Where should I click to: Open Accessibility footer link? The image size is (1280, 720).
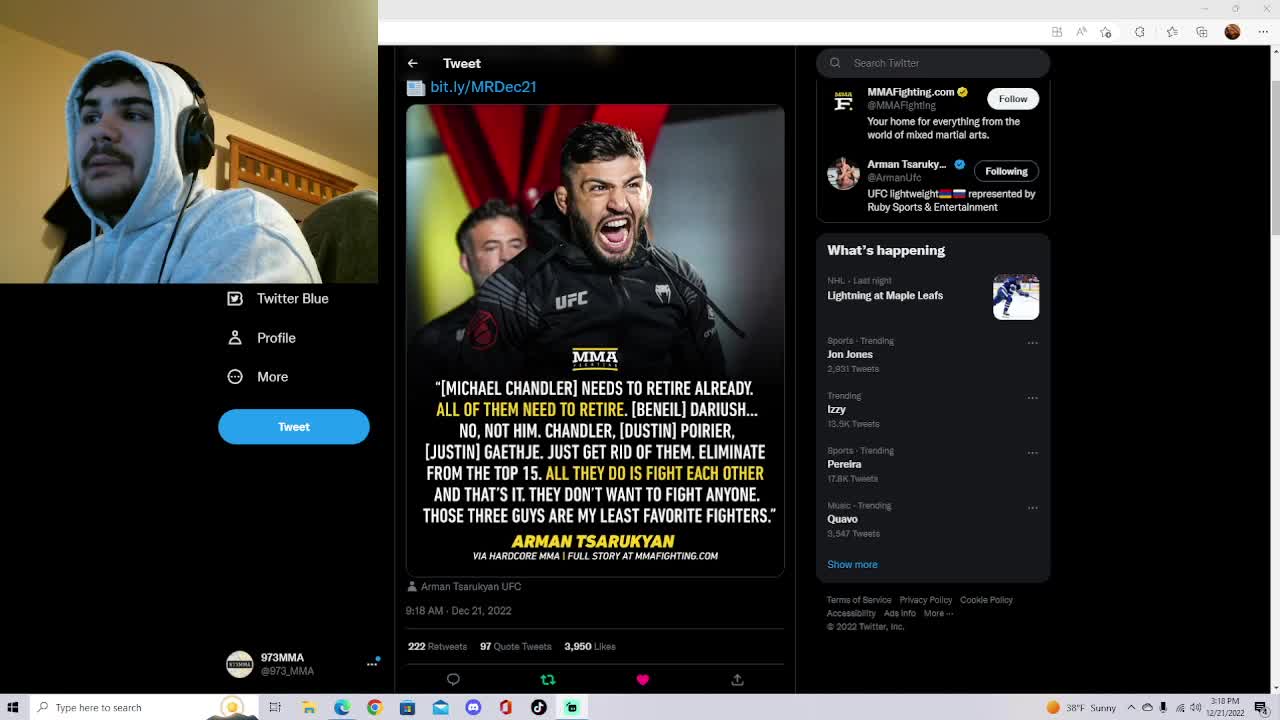pos(851,614)
